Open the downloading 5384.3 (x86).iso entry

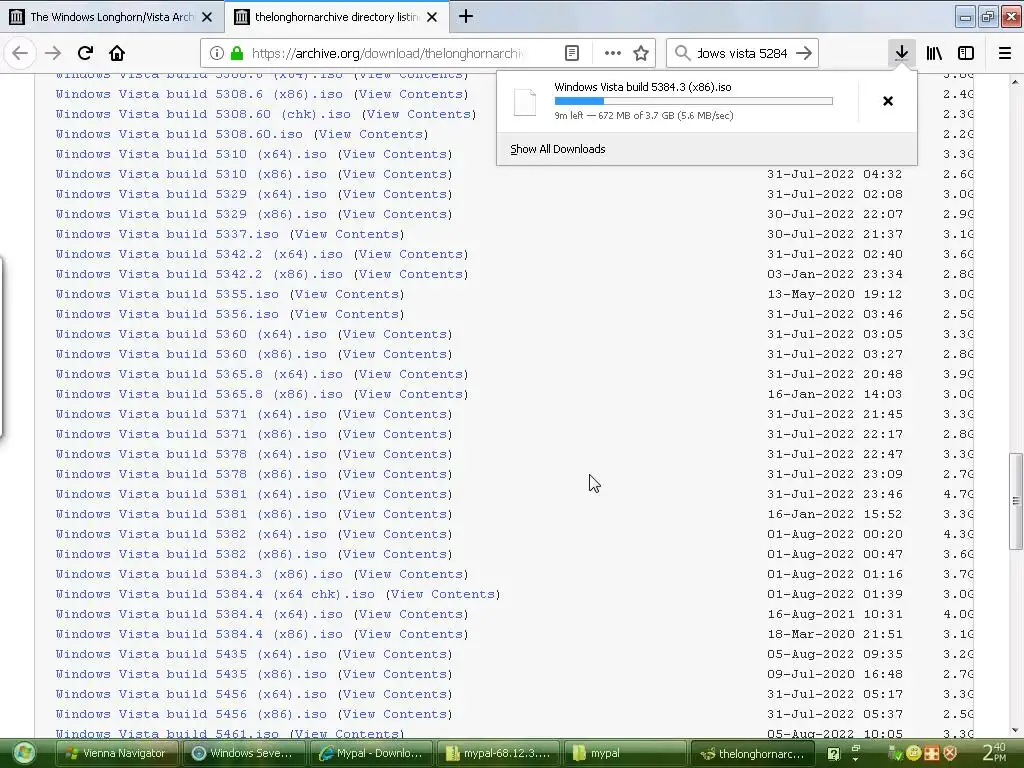(677, 101)
